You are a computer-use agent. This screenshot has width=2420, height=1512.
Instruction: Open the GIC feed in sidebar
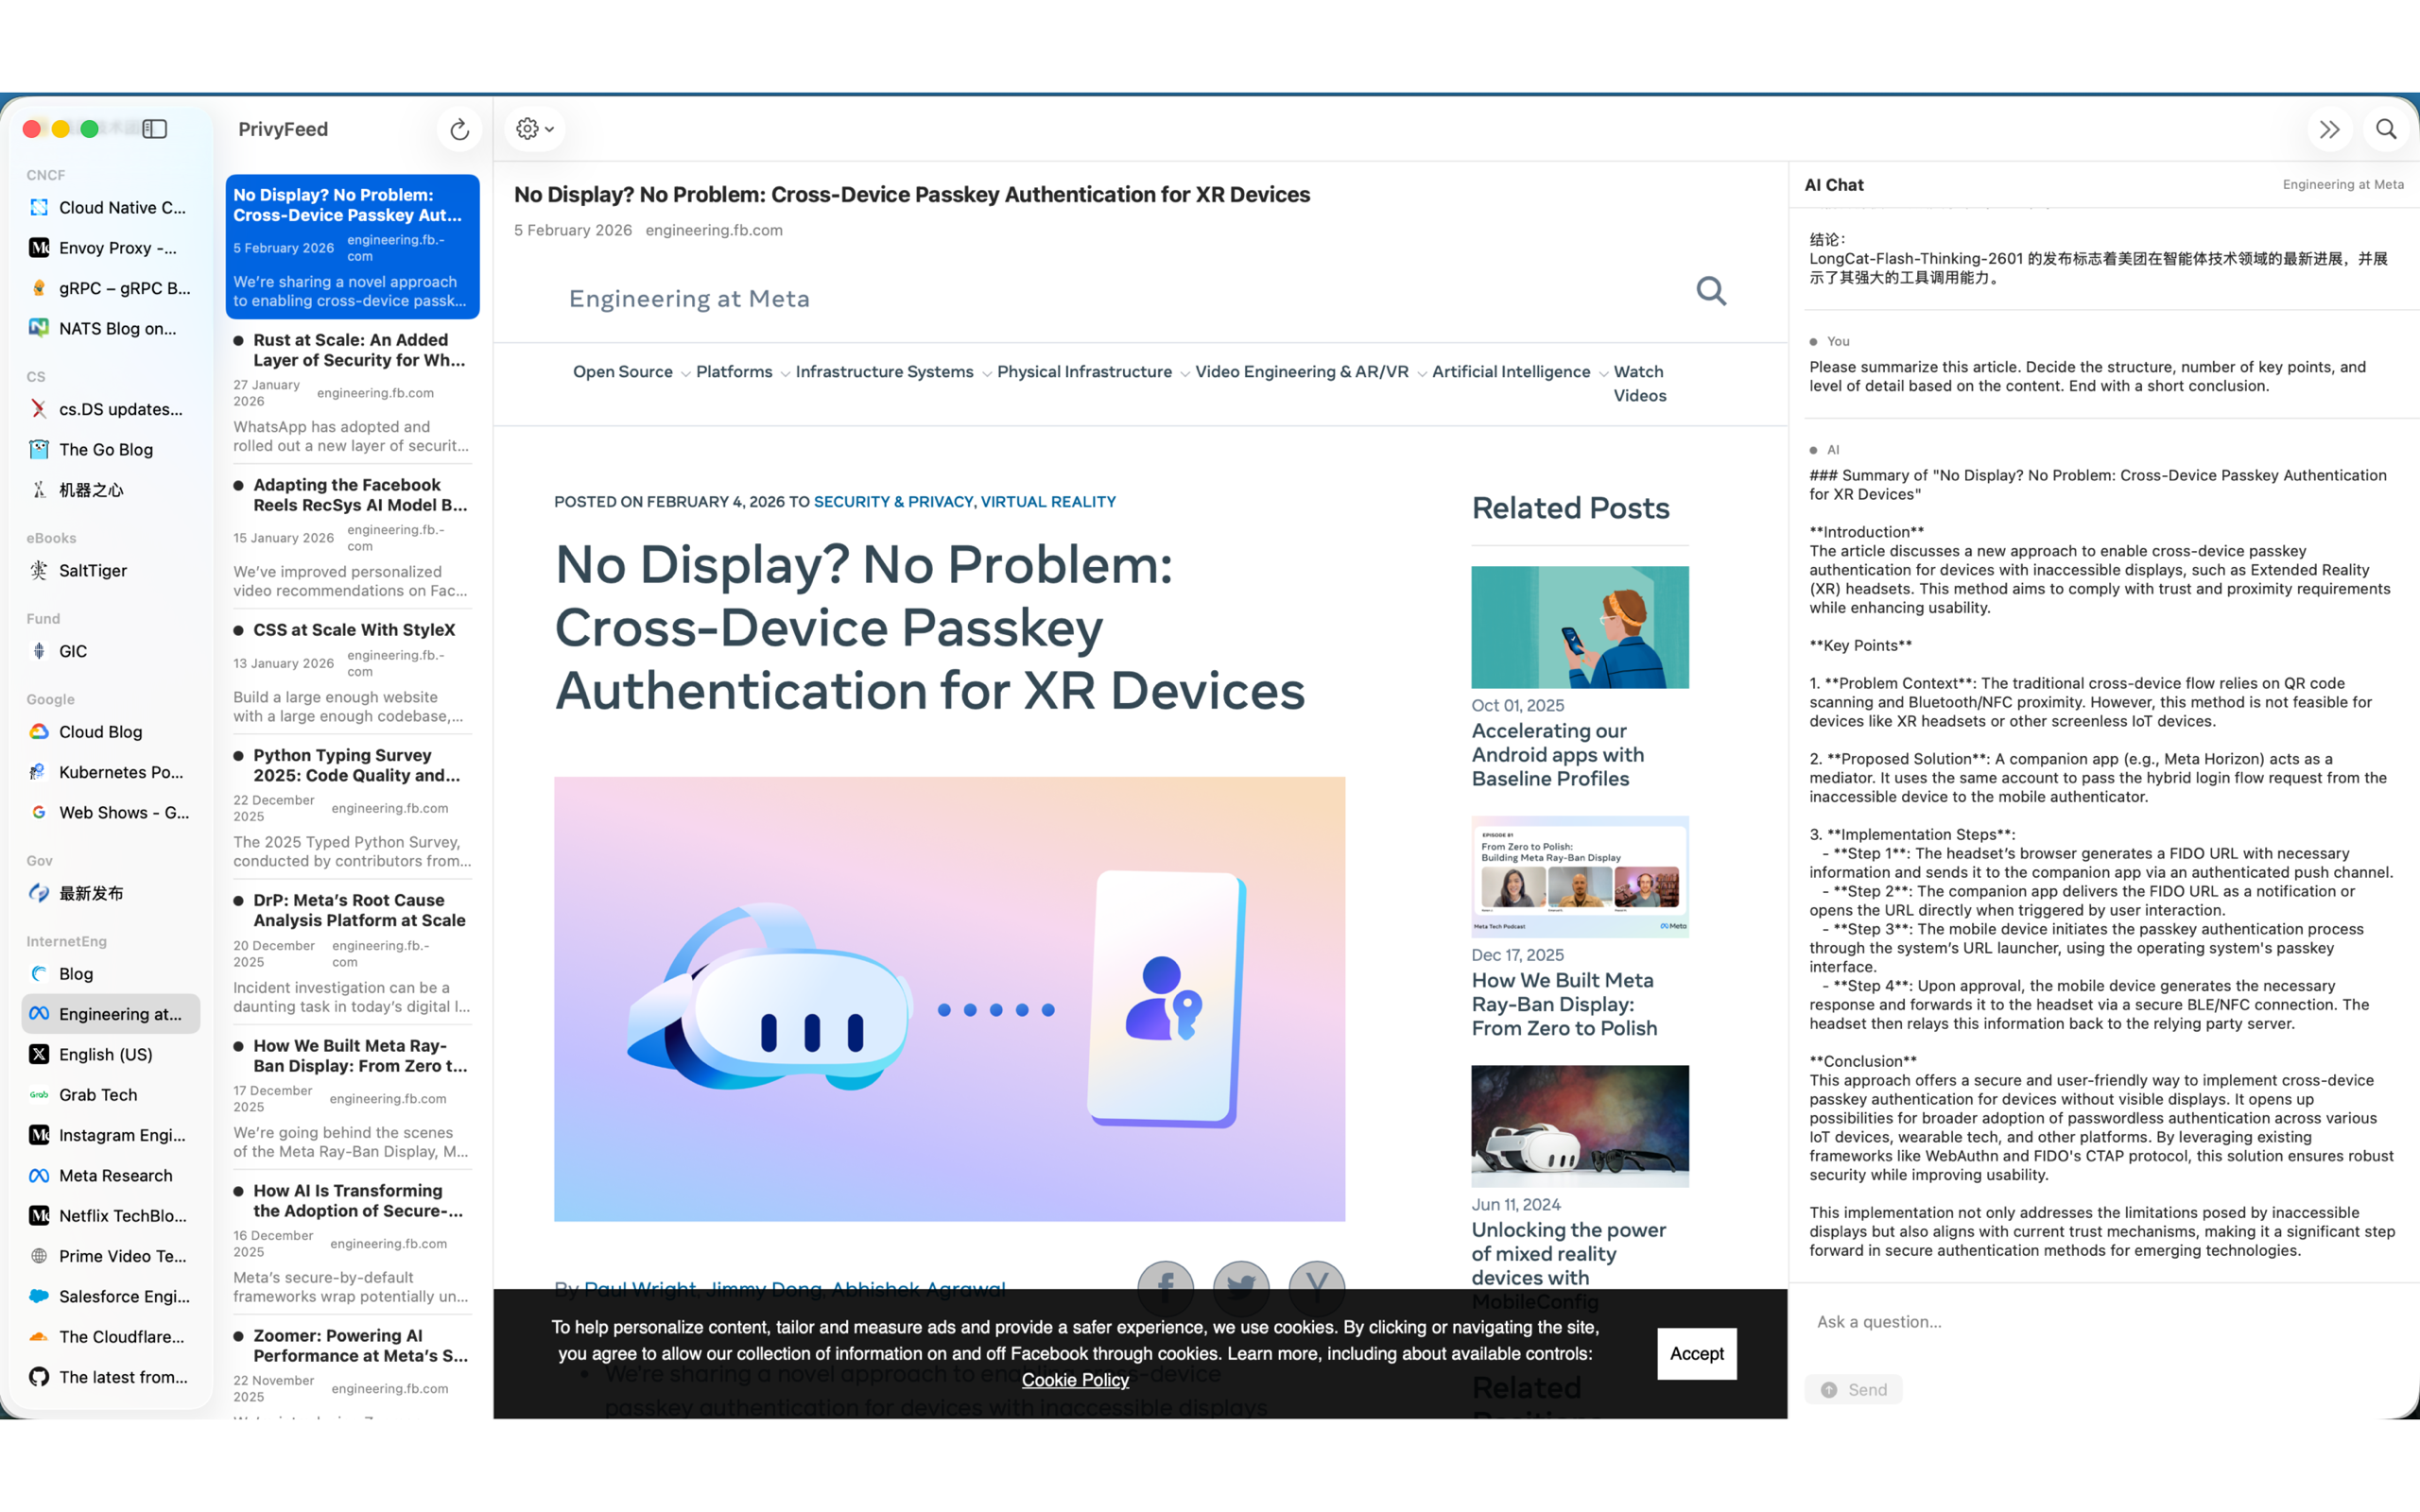[73, 651]
